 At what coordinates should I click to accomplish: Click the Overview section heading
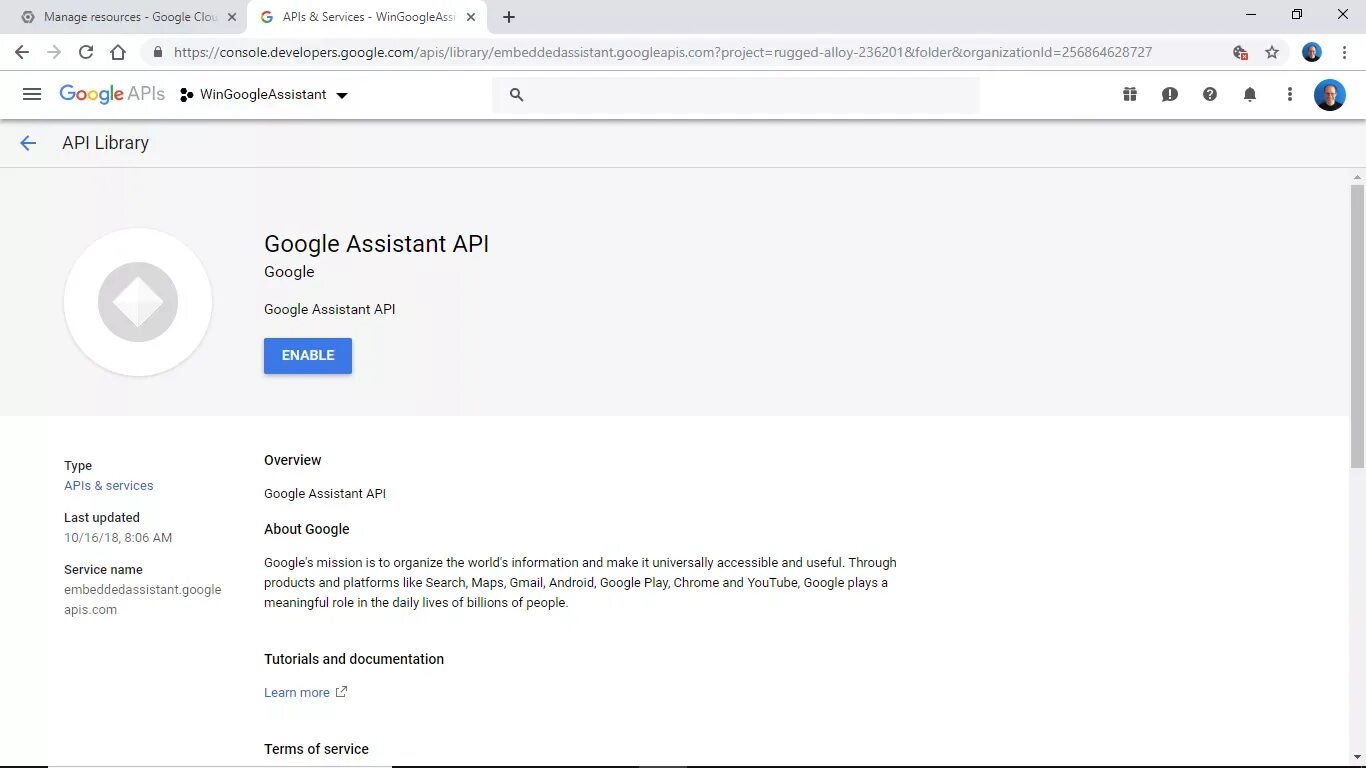[x=293, y=460]
